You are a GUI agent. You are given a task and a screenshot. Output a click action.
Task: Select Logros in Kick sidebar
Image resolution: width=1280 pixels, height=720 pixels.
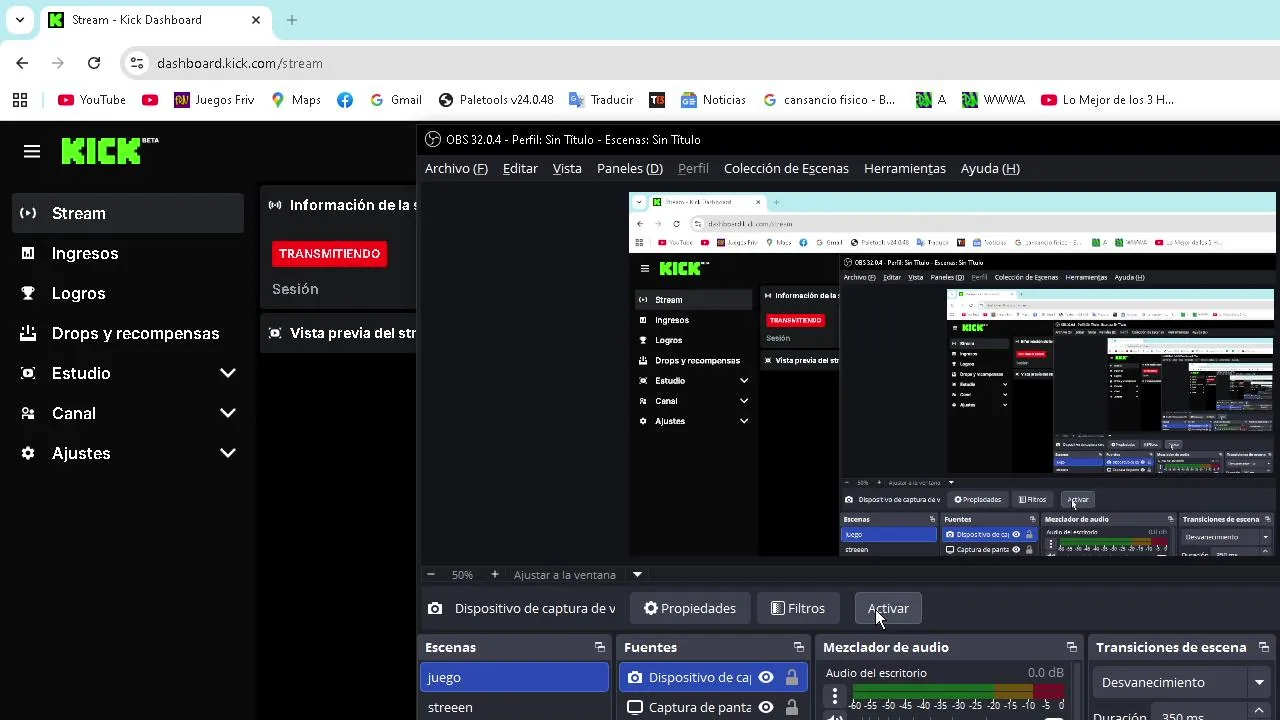click(x=128, y=293)
